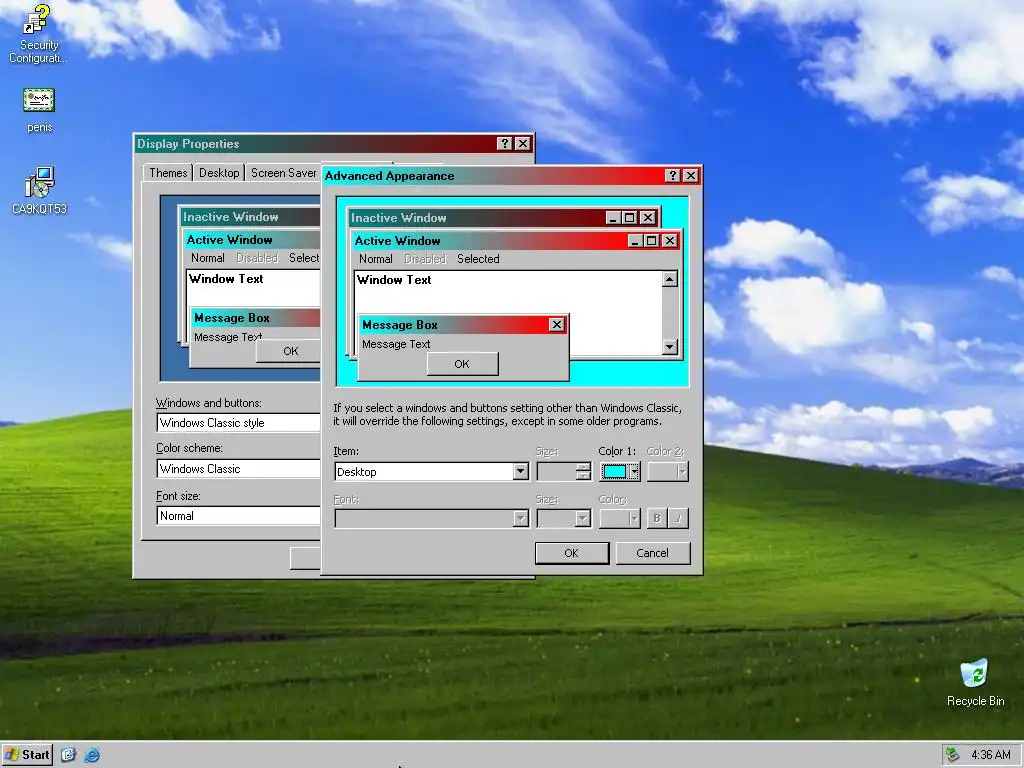Image resolution: width=1024 pixels, height=768 pixels.
Task: Click Normal menu item in the preview
Action: point(376,259)
